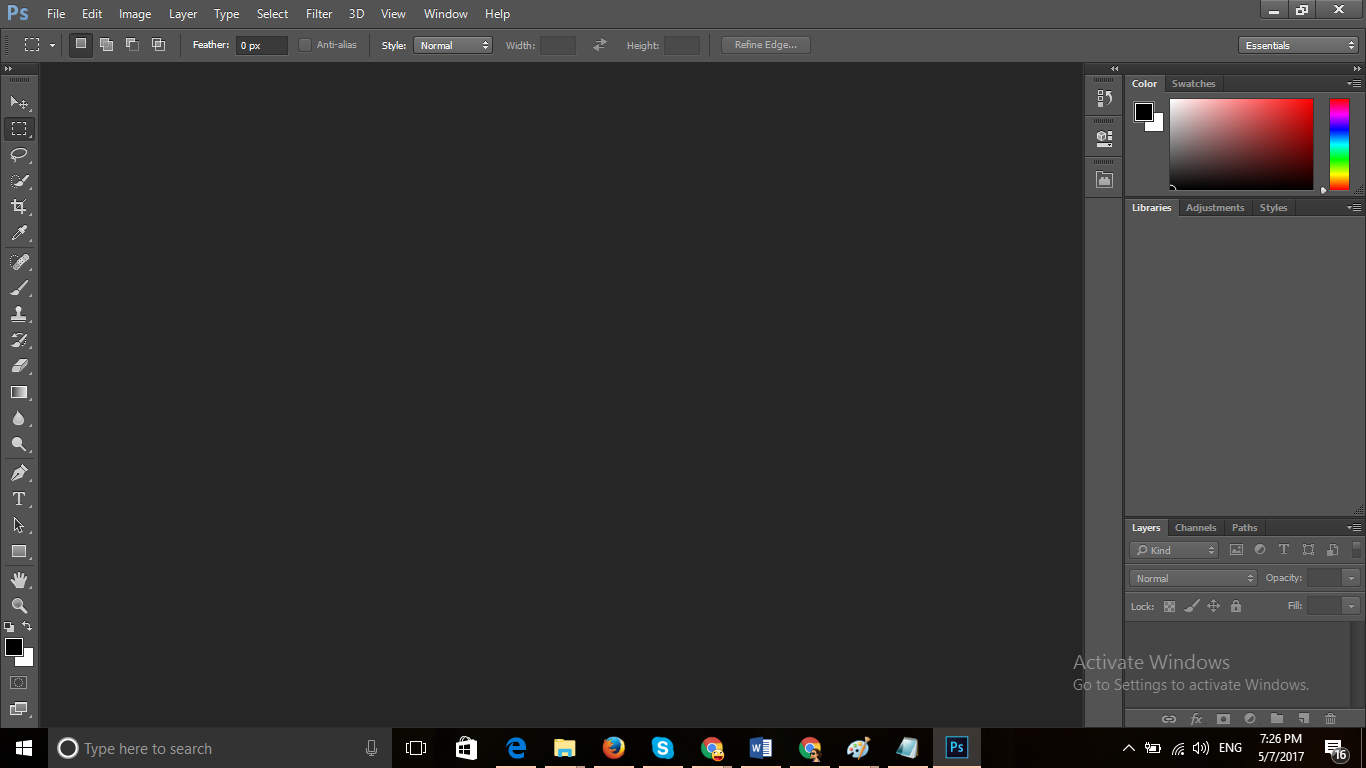Click the swap colors arrow in toolbox
Viewport: 1366px width, 768px height.
[x=27, y=626]
